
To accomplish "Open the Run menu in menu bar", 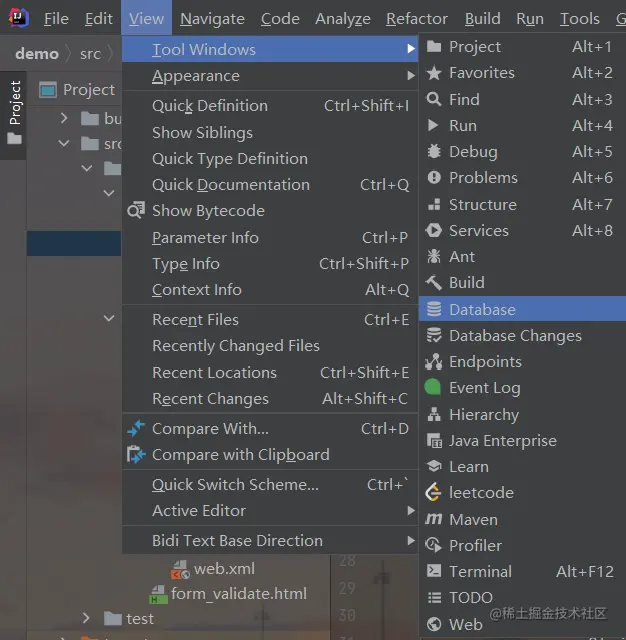I will (x=530, y=19).
